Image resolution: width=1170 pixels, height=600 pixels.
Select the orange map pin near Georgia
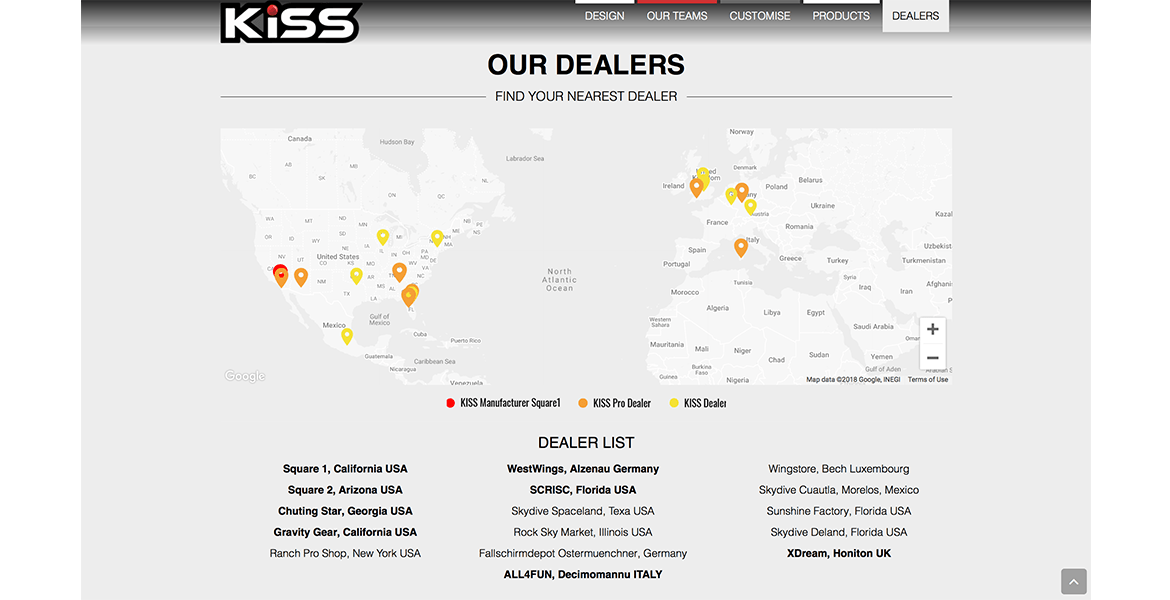point(399,272)
